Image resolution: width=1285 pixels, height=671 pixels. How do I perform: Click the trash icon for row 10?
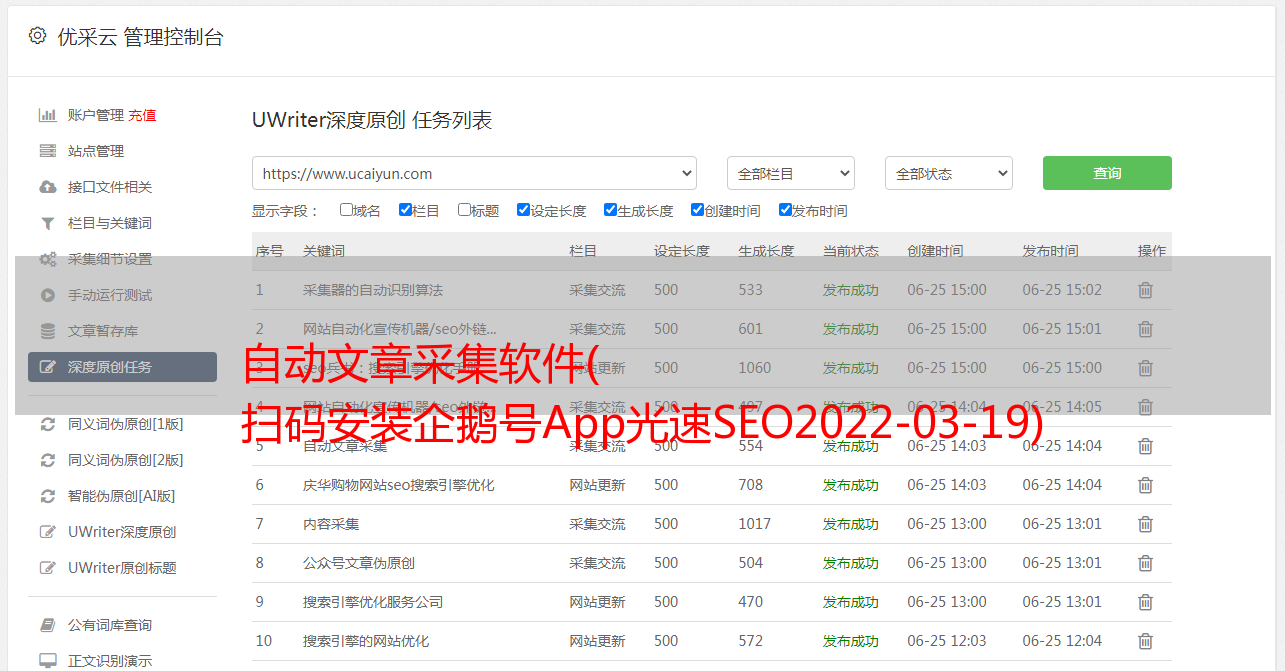[x=1145, y=641]
